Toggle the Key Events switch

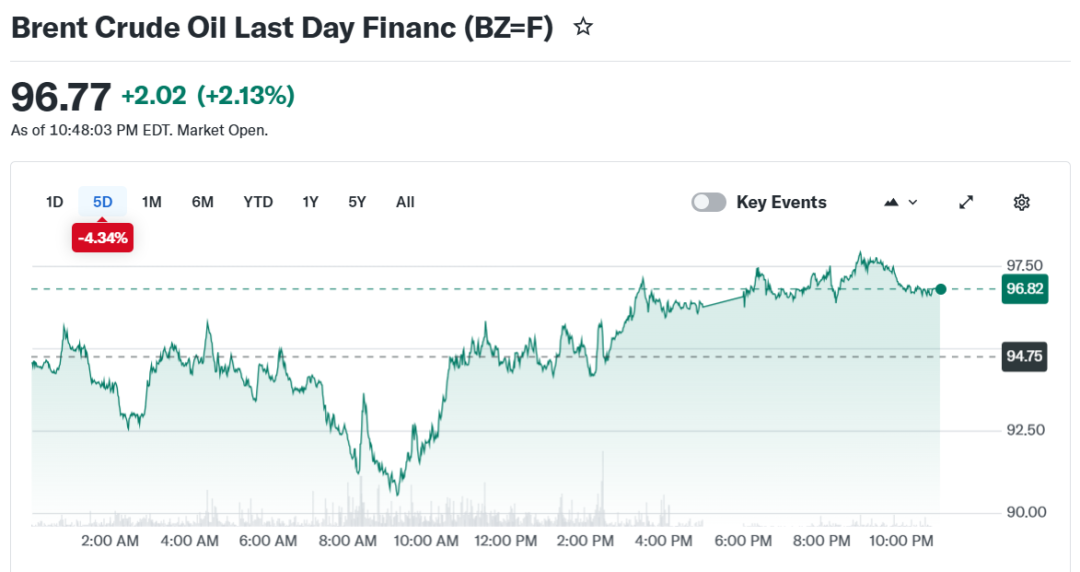point(709,202)
